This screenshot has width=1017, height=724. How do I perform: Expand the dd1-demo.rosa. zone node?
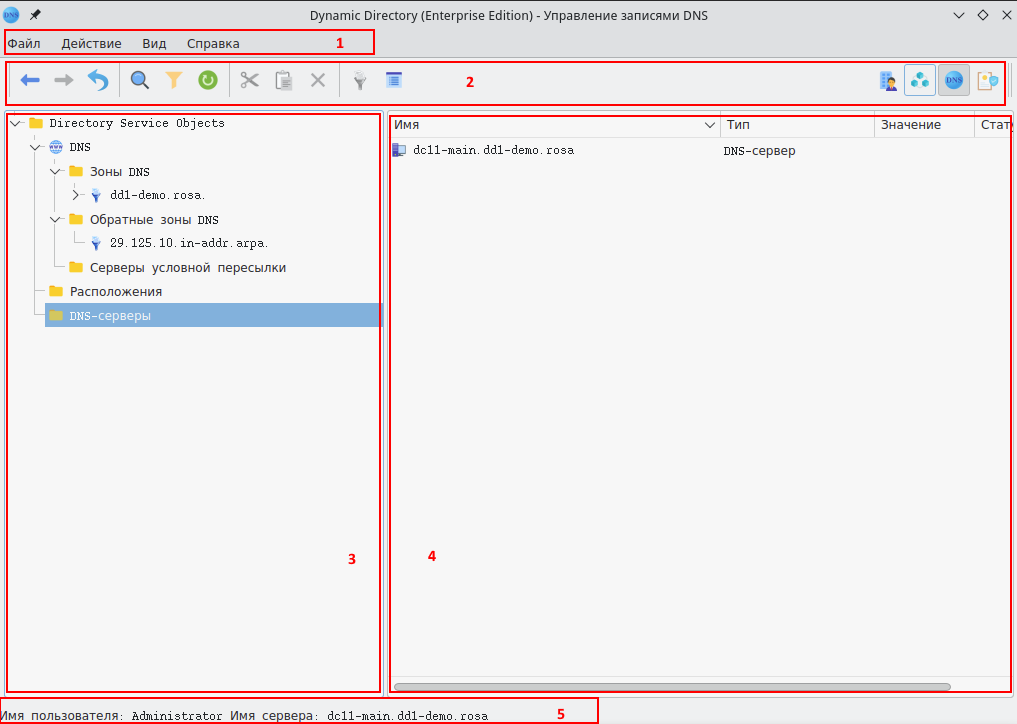(x=76, y=195)
